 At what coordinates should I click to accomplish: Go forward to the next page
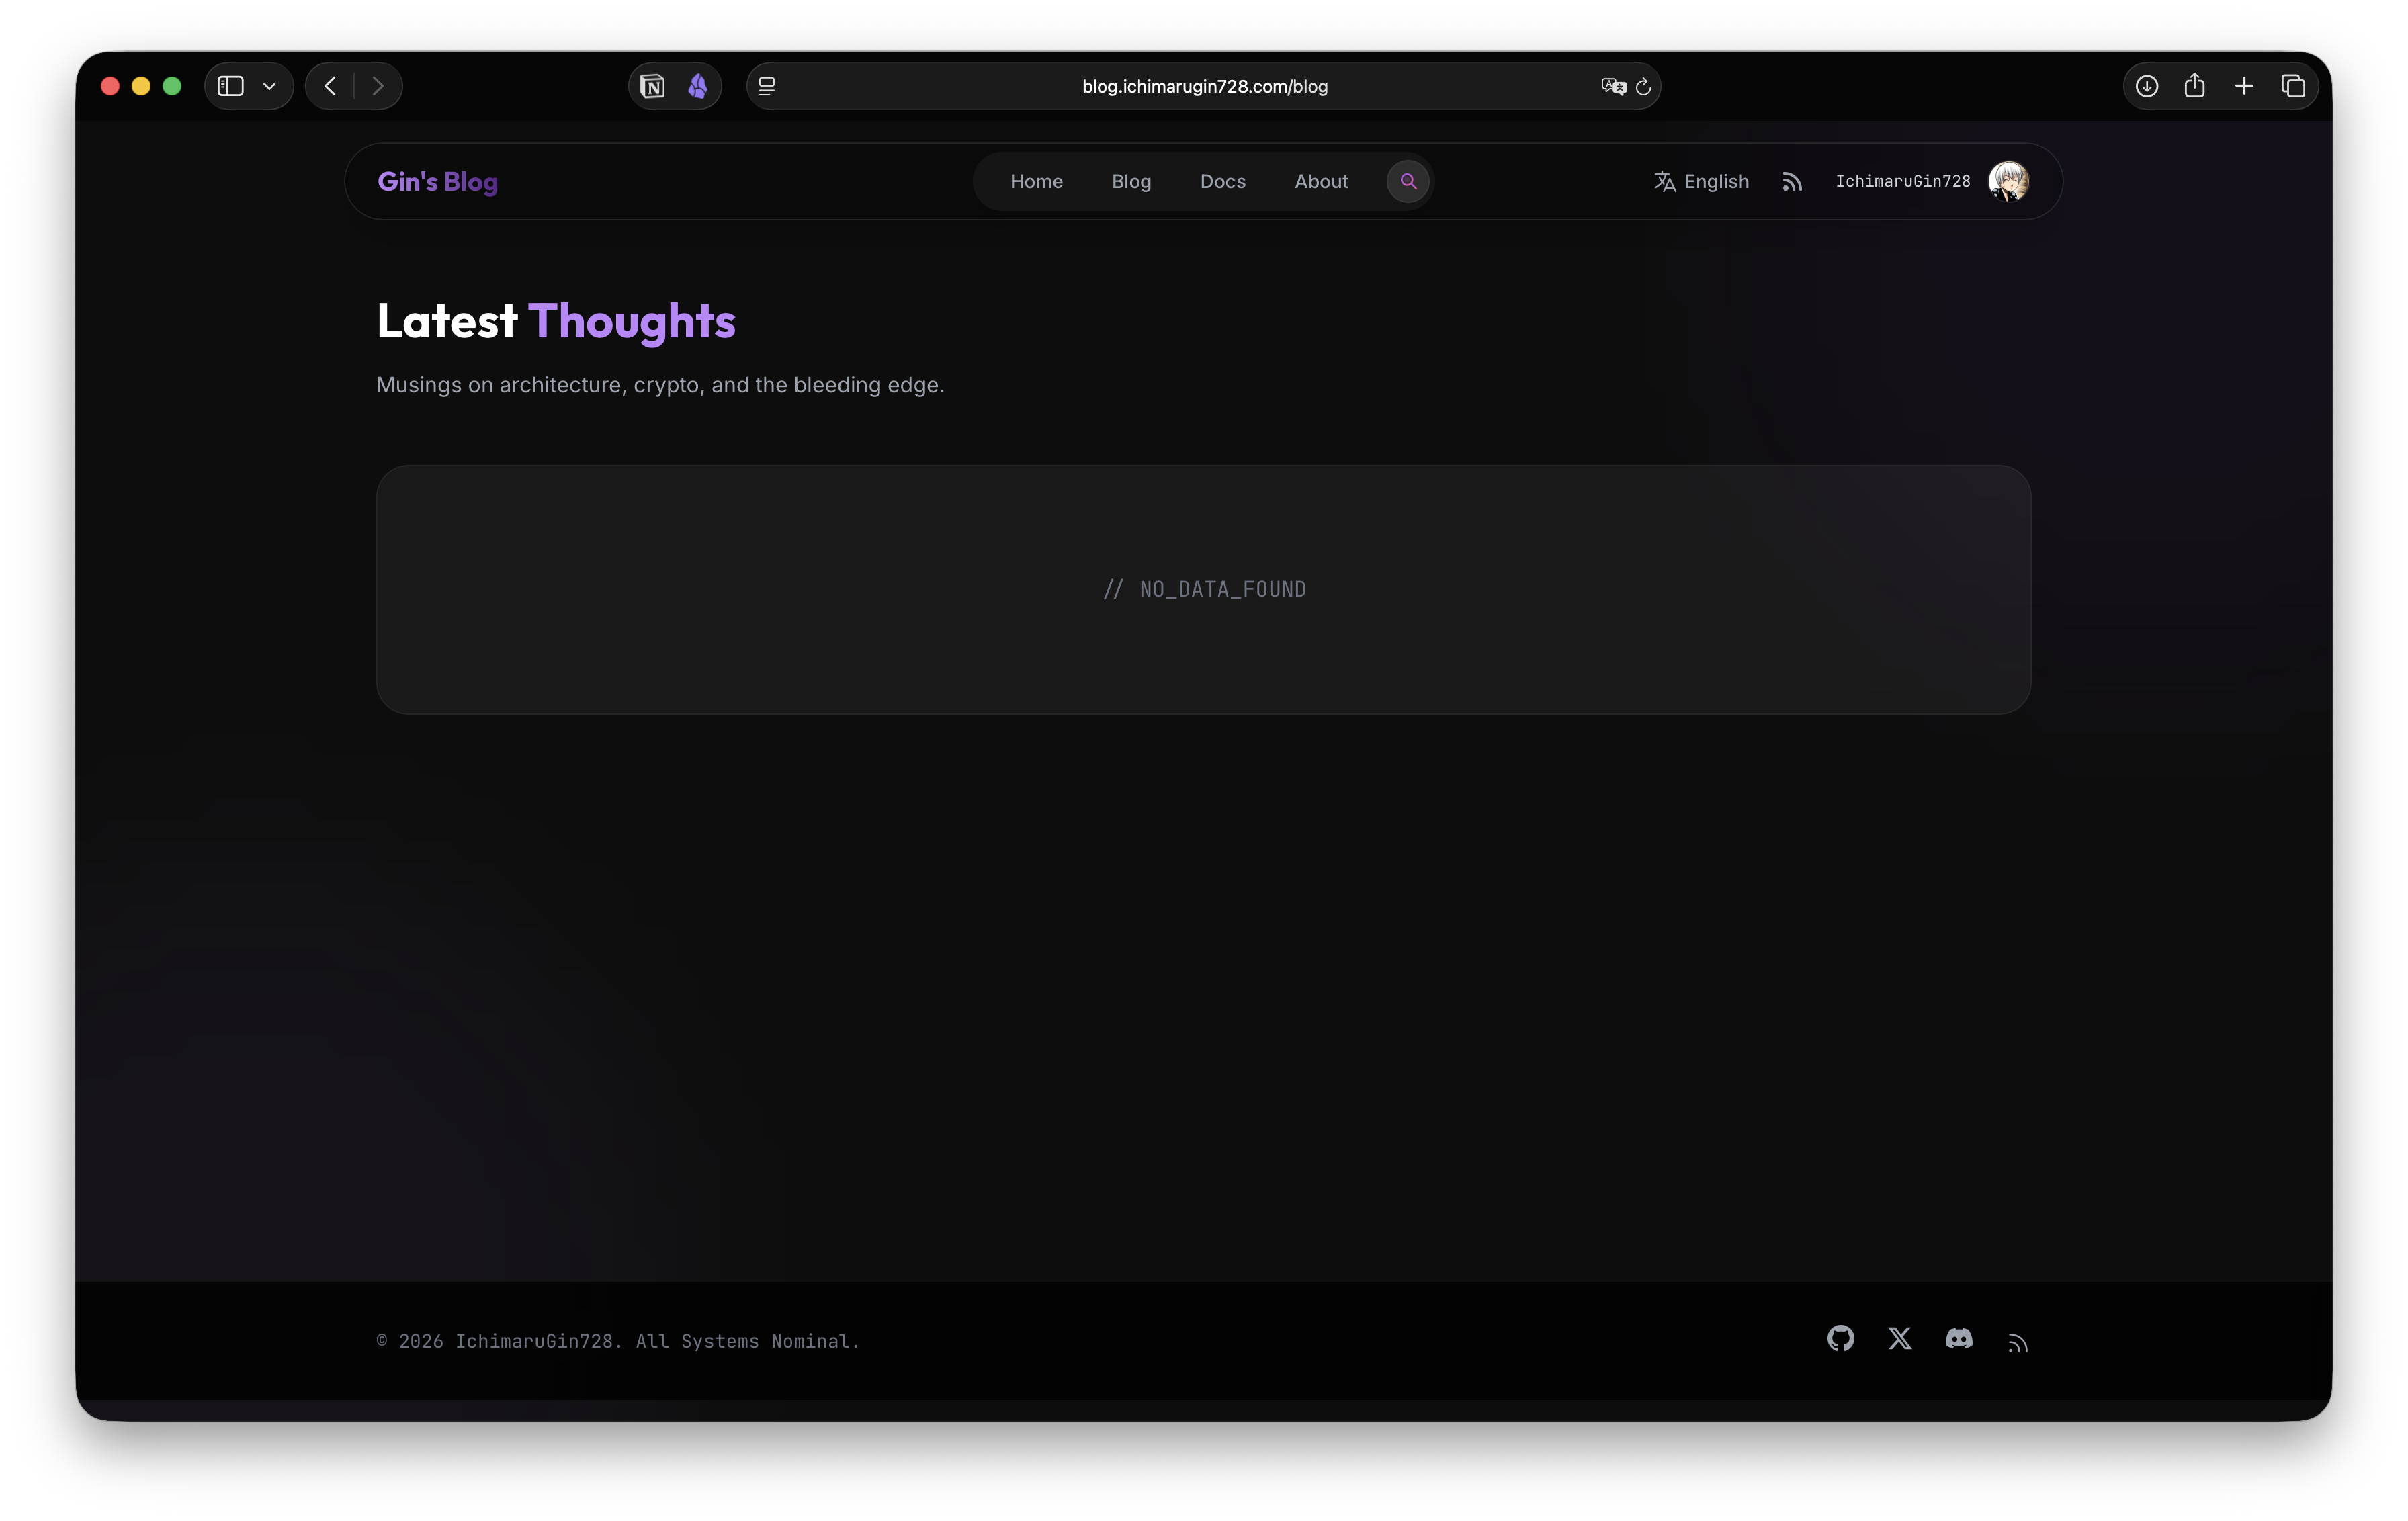pos(378,86)
